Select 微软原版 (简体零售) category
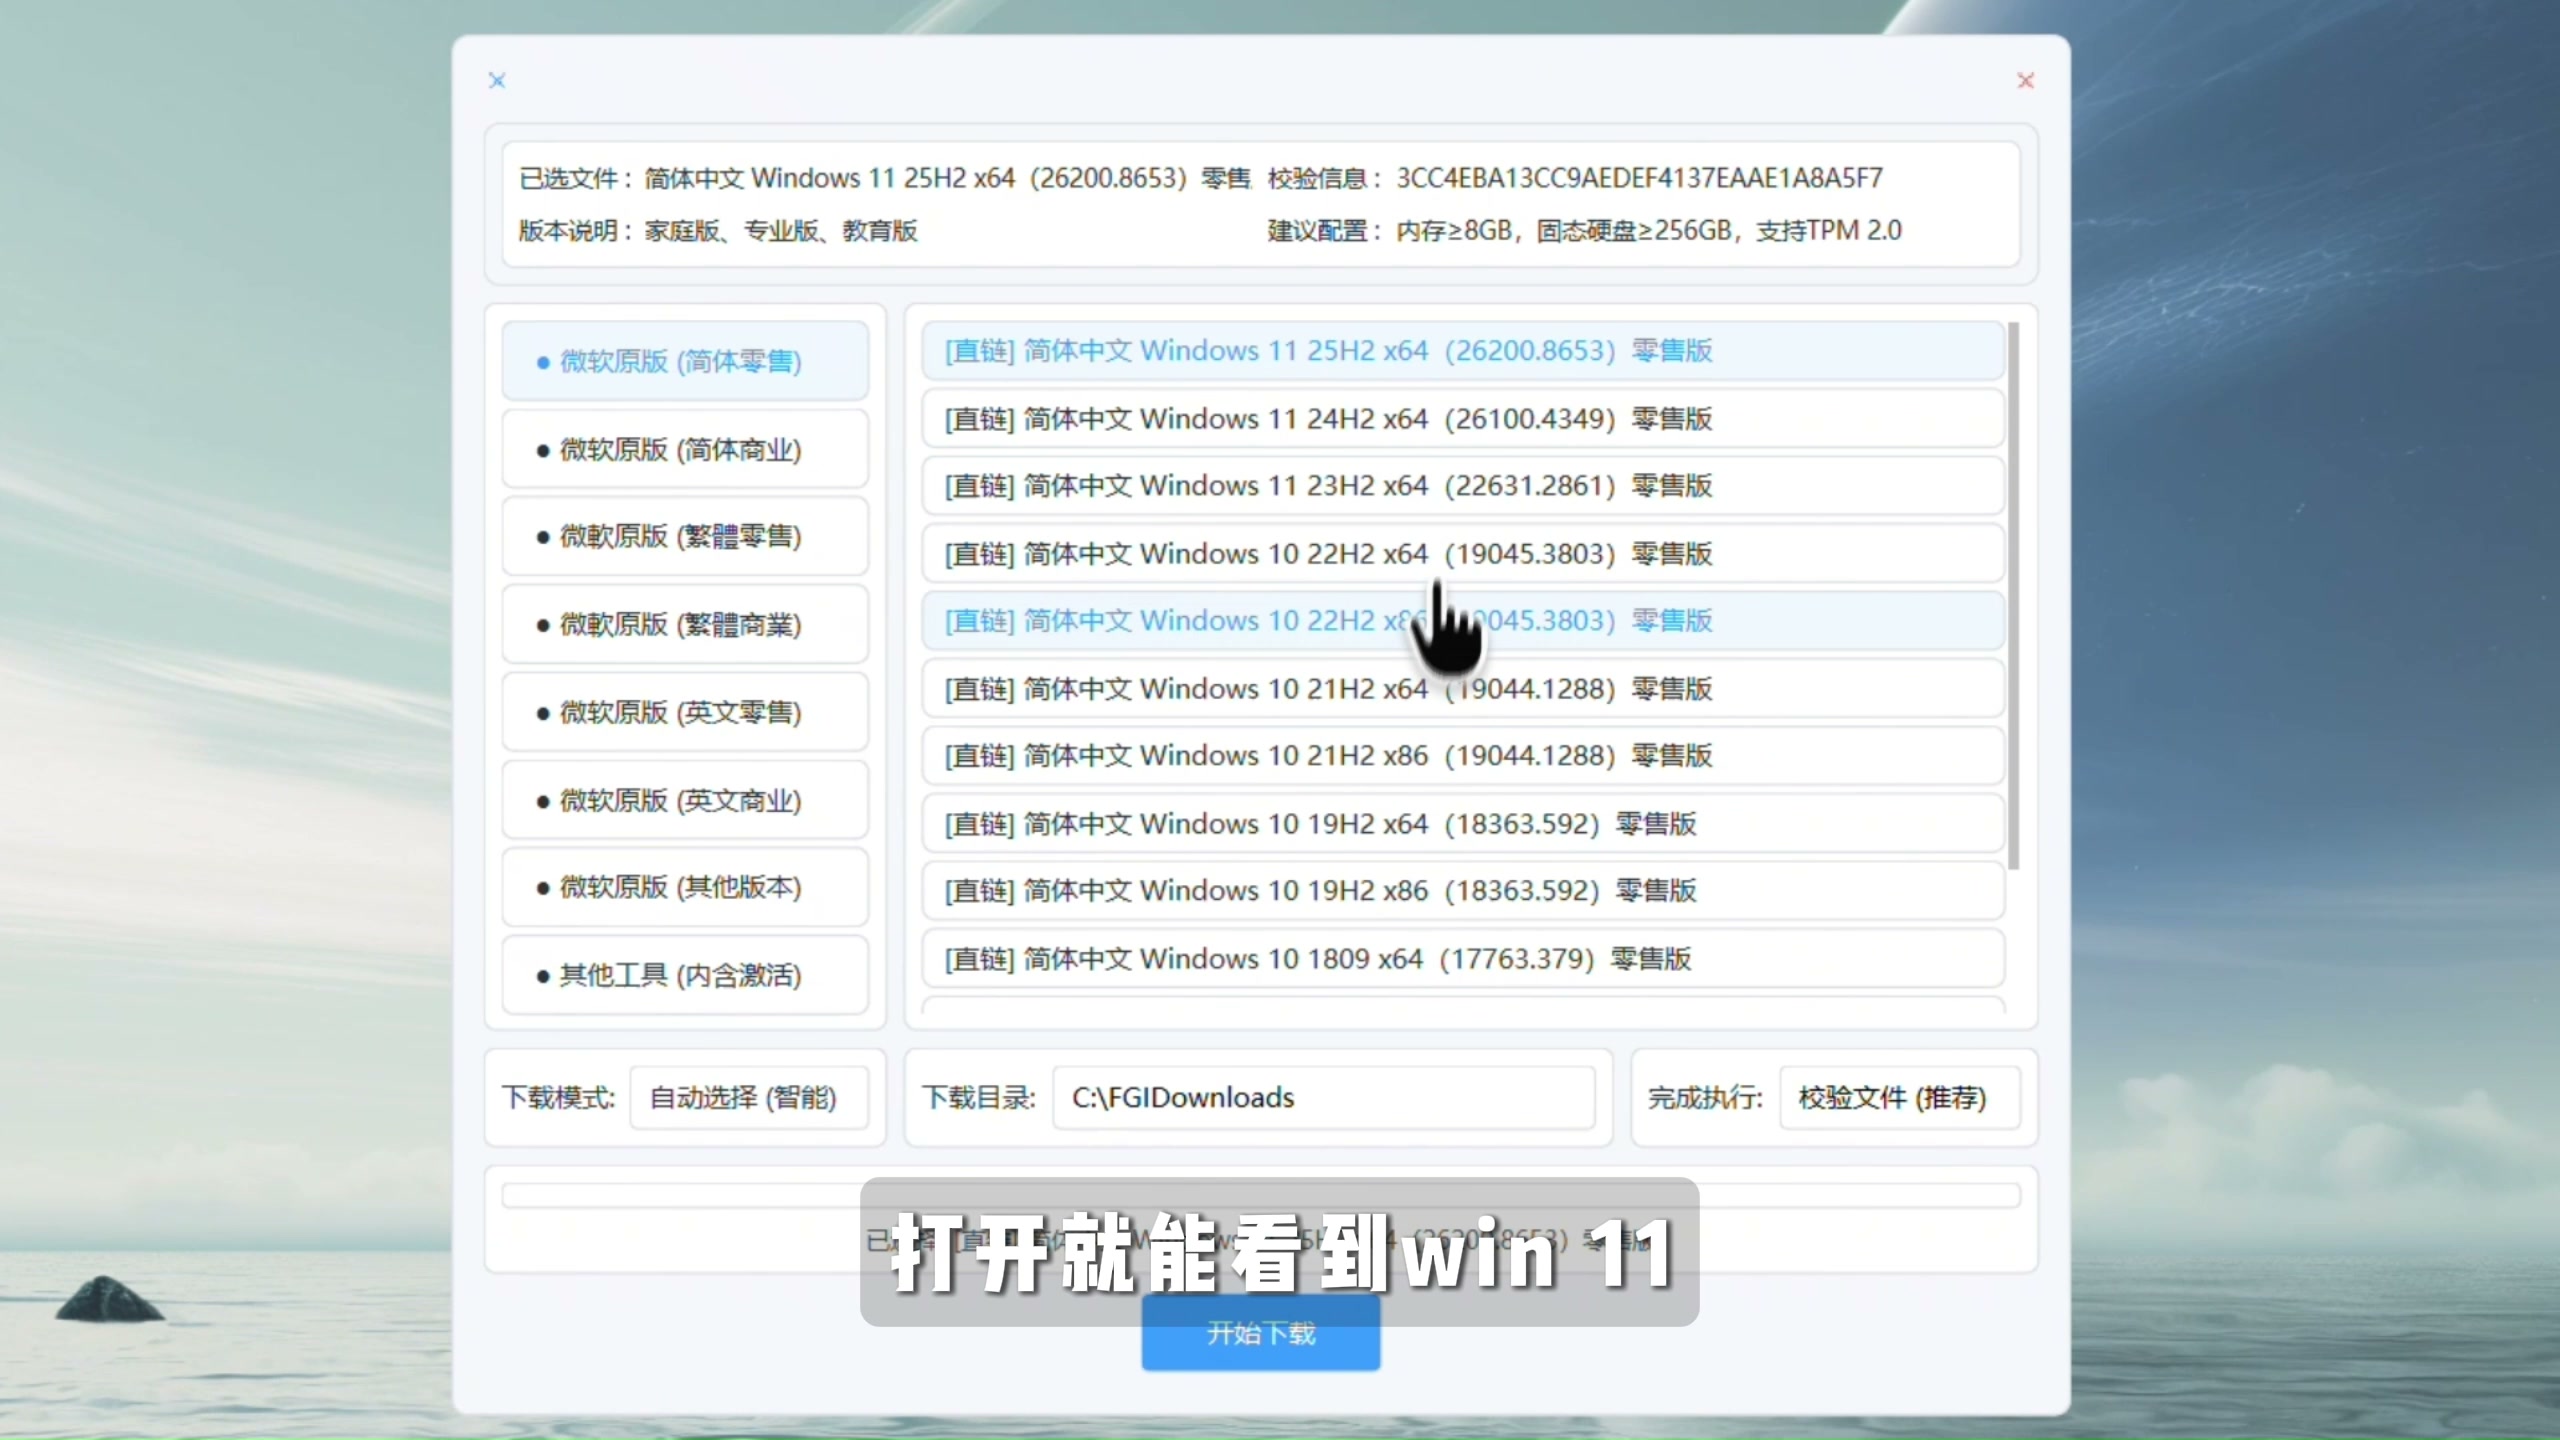 [685, 361]
